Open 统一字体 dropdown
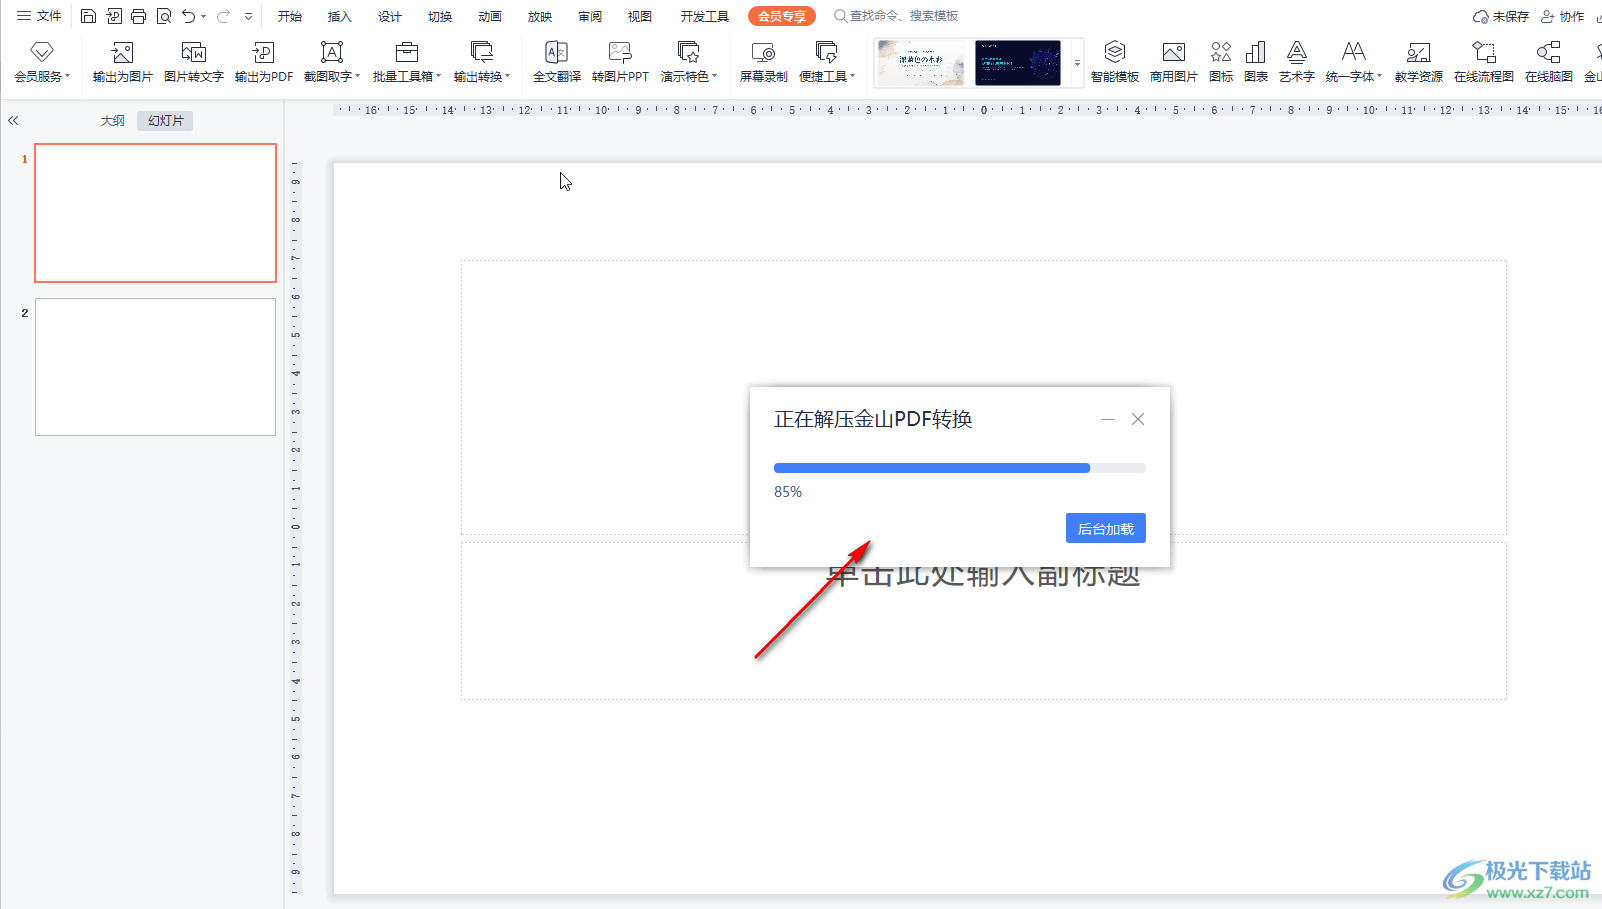The width and height of the screenshot is (1602, 909). tap(1354, 62)
